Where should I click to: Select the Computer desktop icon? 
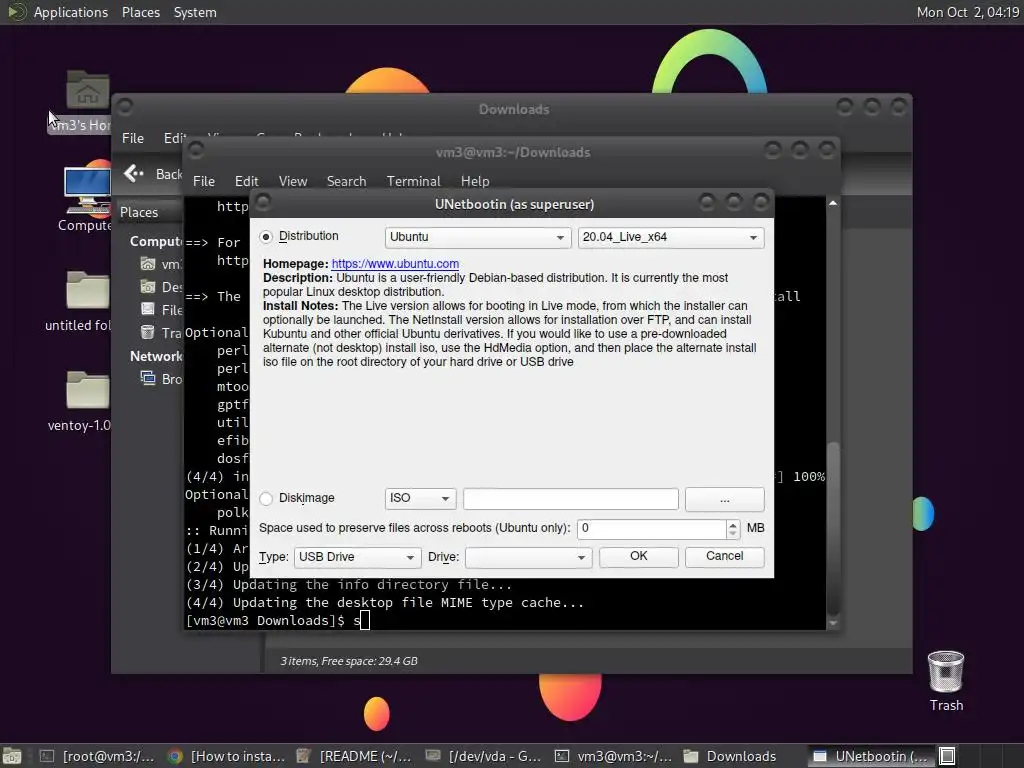tap(88, 196)
